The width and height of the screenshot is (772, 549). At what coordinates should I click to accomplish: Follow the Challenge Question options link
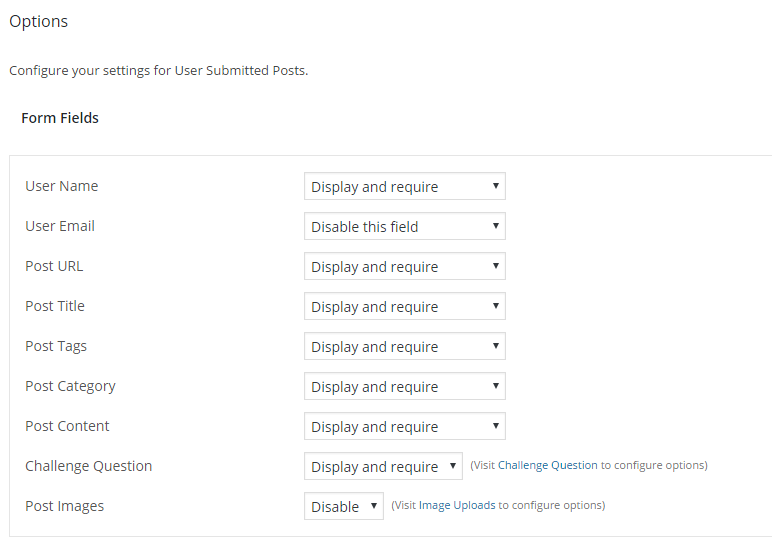[x=547, y=466]
